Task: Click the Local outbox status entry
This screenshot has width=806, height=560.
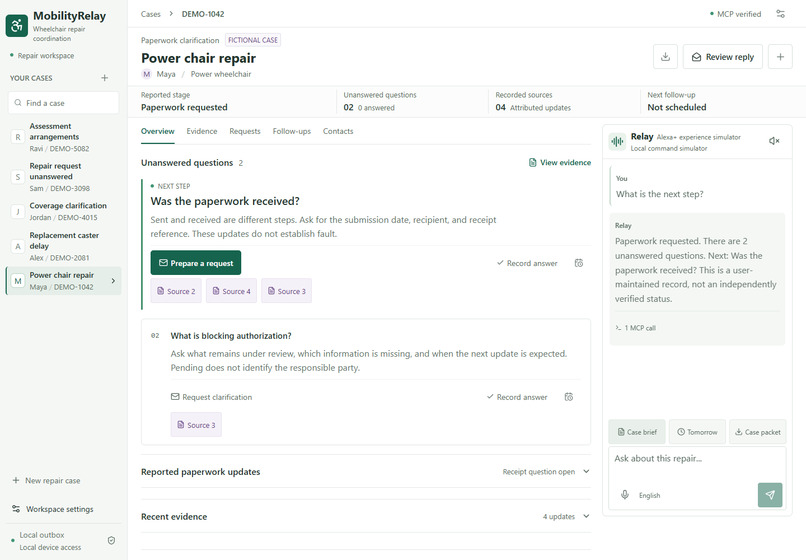Action: click(42, 535)
